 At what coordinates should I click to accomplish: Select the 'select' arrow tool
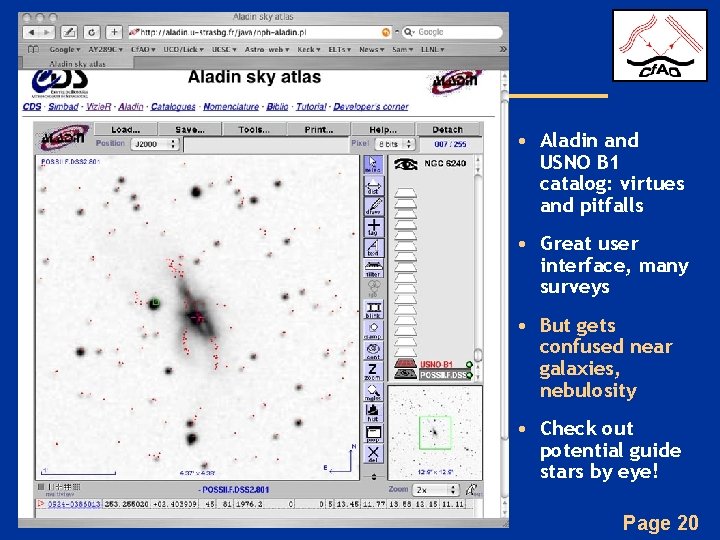pos(373,164)
